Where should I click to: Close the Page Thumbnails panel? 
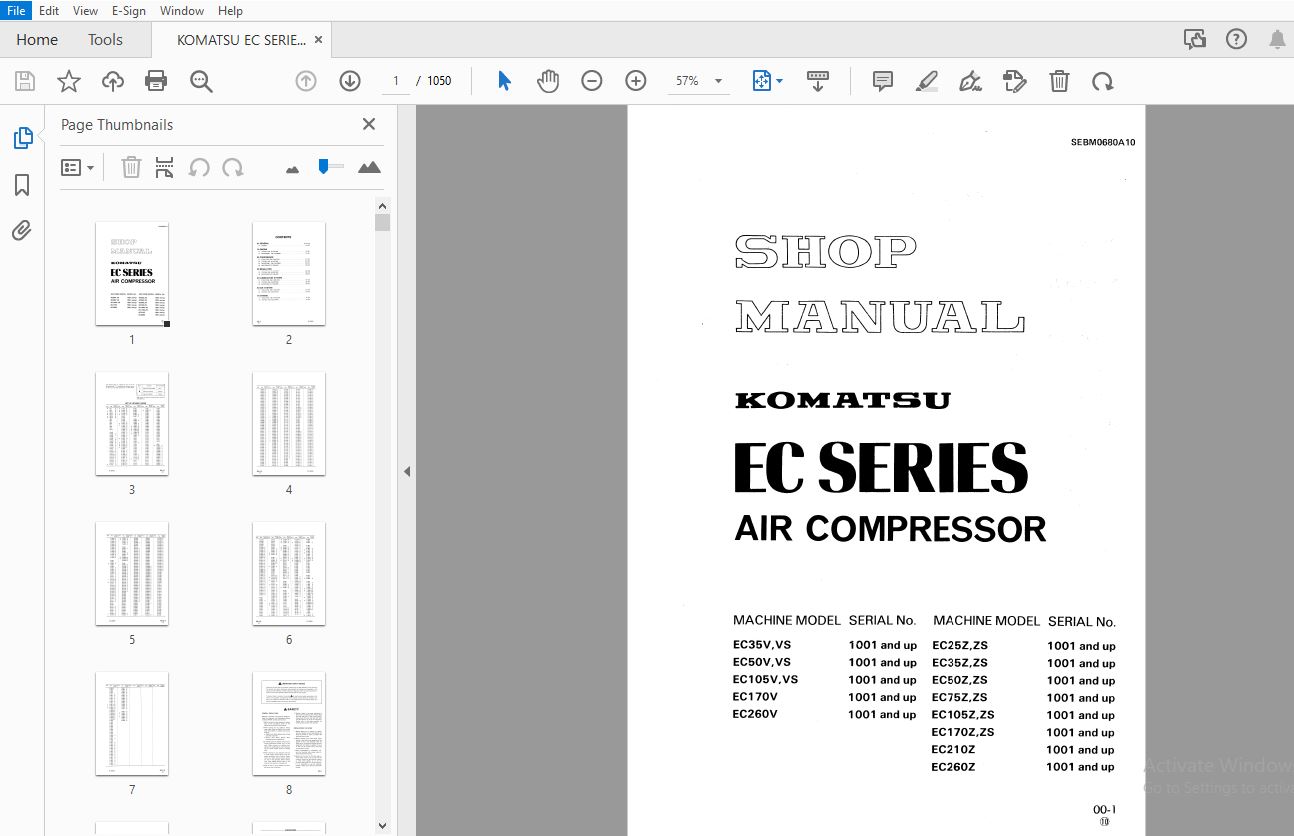pyautogui.click(x=369, y=124)
